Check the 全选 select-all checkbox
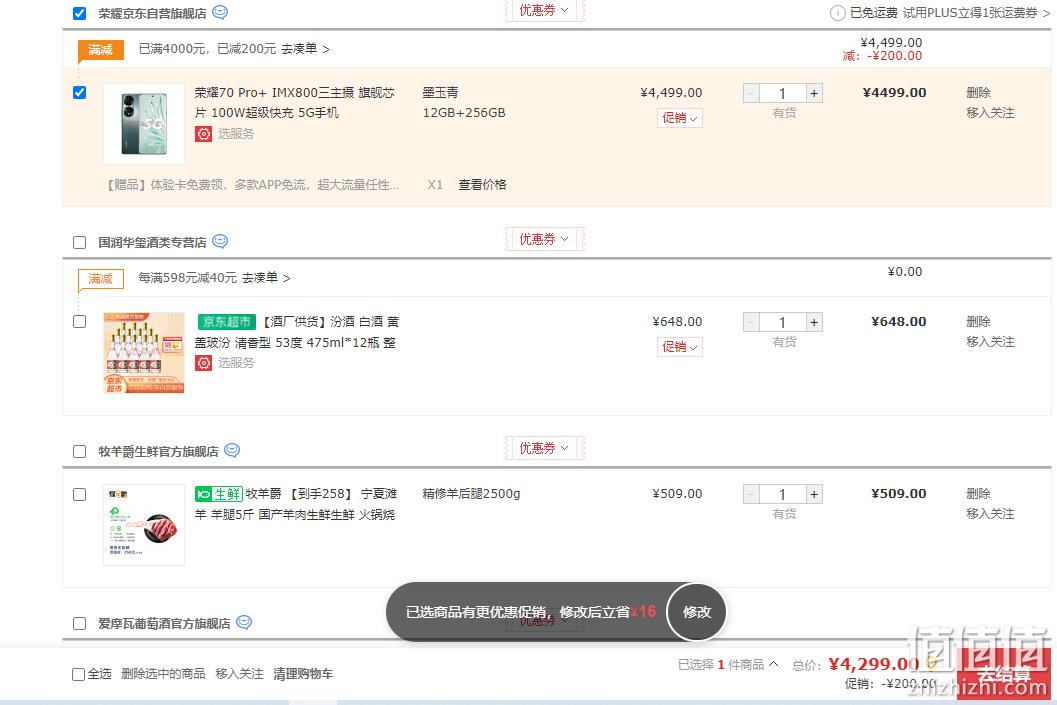The width and height of the screenshot is (1057, 705). tap(78, 674)
